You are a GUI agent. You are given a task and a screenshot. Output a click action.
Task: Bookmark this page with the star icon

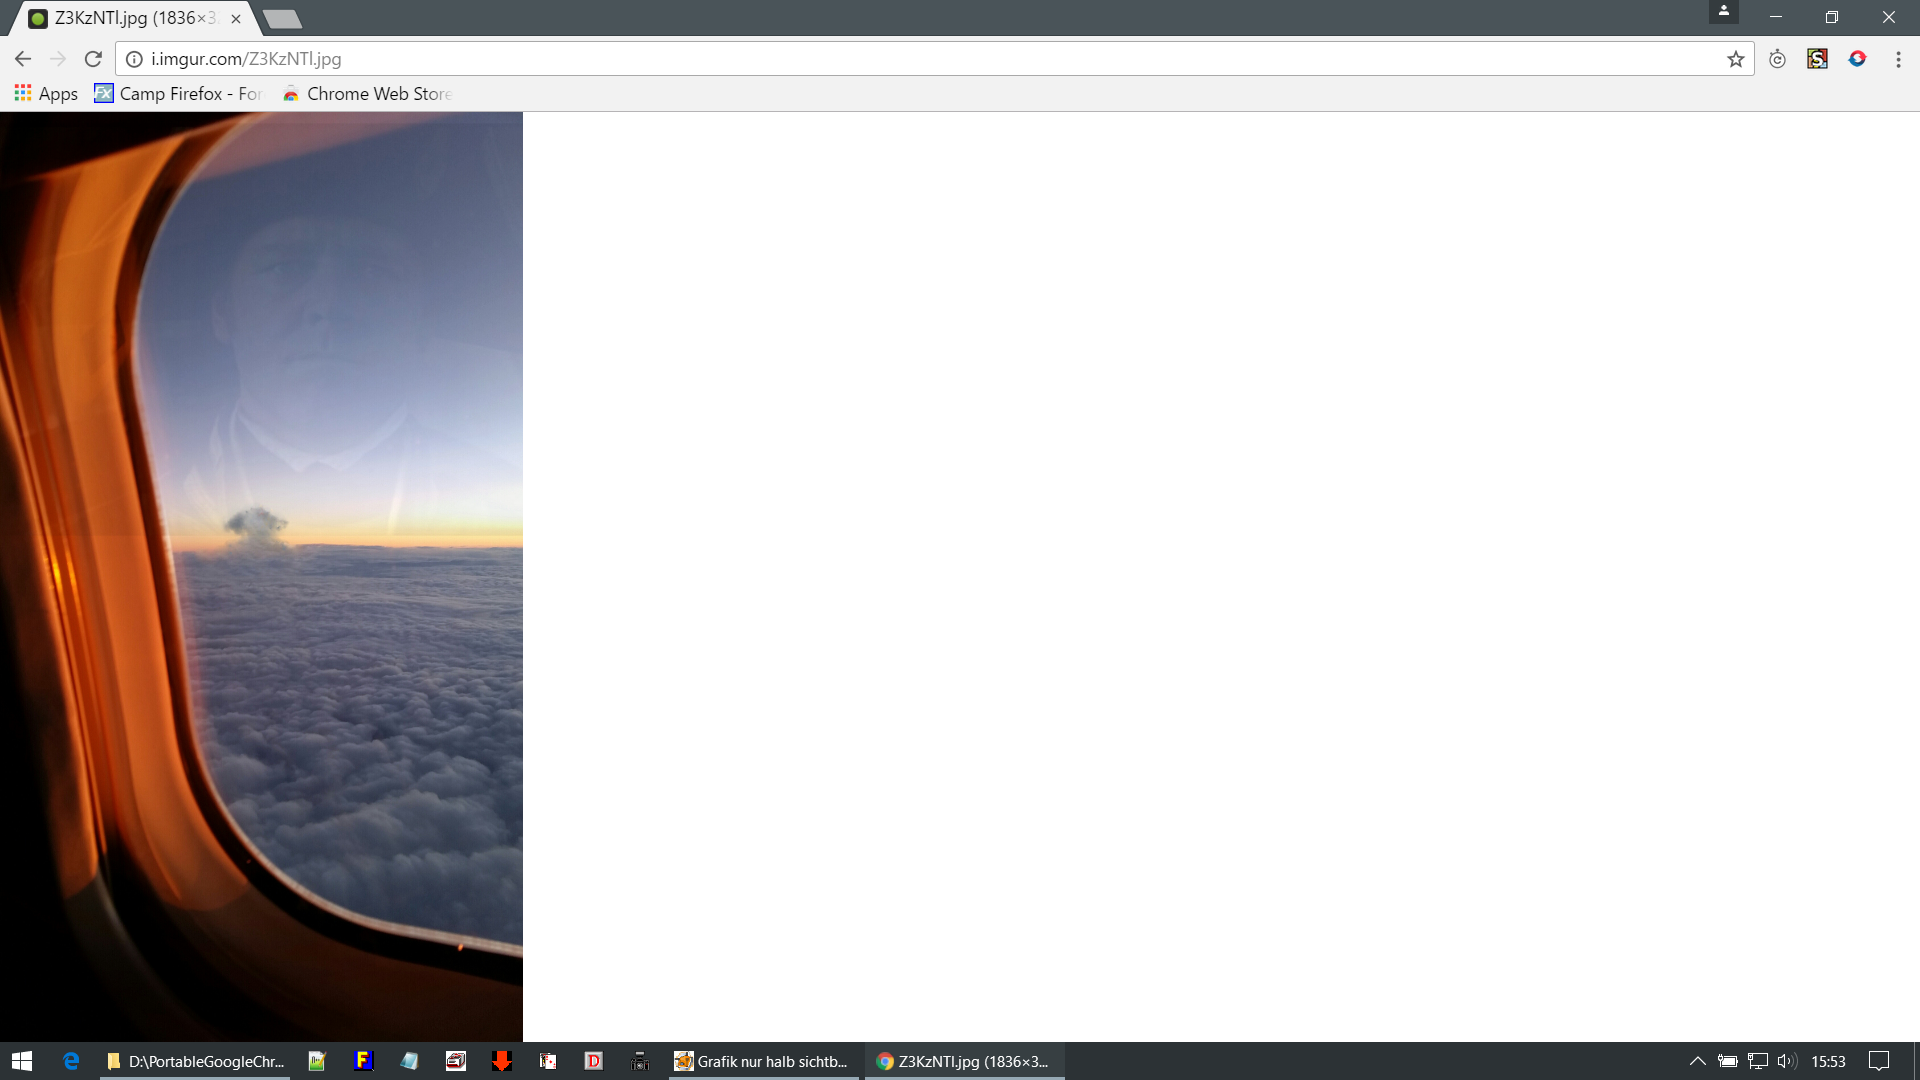coord(1735,59)
